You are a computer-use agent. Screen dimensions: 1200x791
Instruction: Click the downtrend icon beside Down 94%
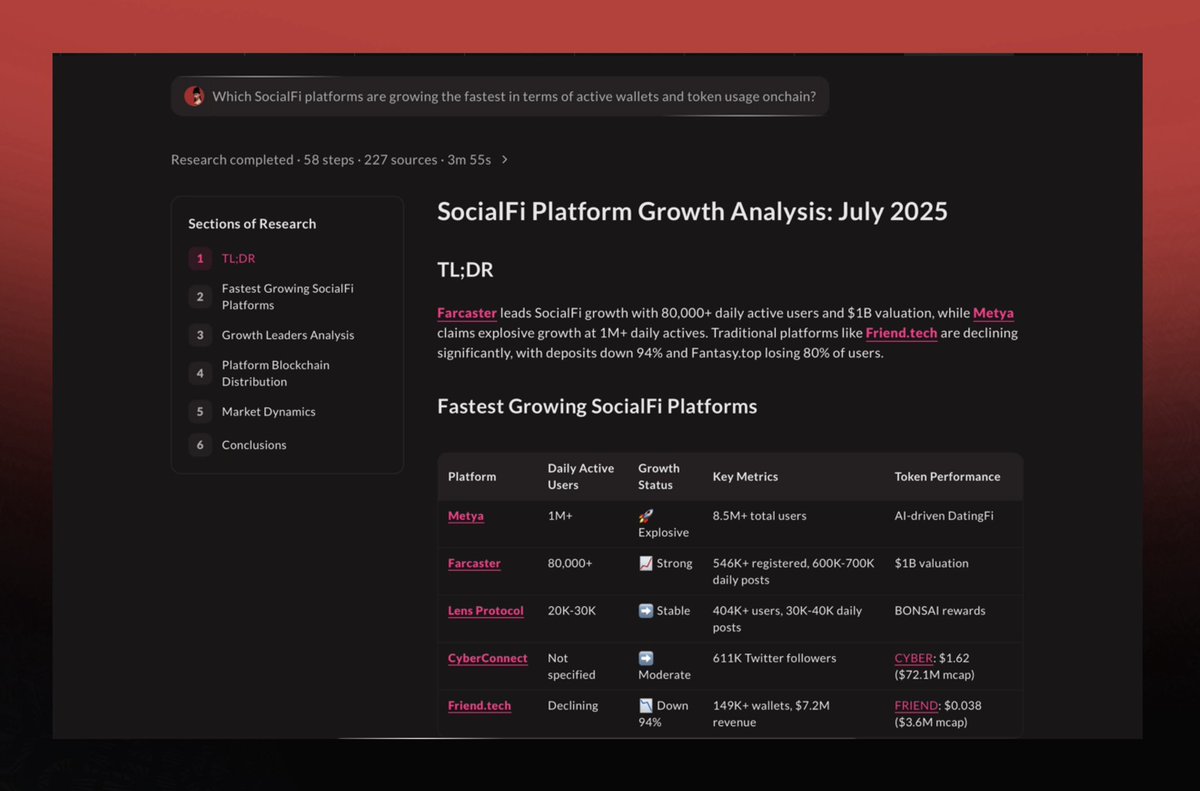pyautogui.click(x=646, y=705)
